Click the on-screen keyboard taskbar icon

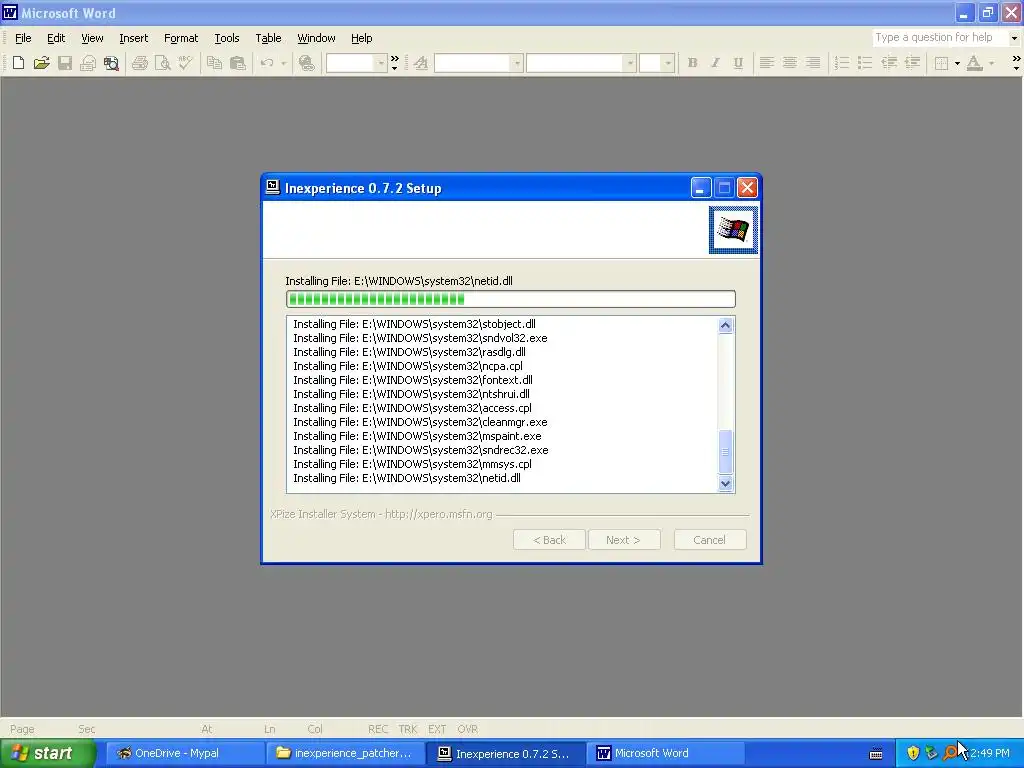point(876,754)
